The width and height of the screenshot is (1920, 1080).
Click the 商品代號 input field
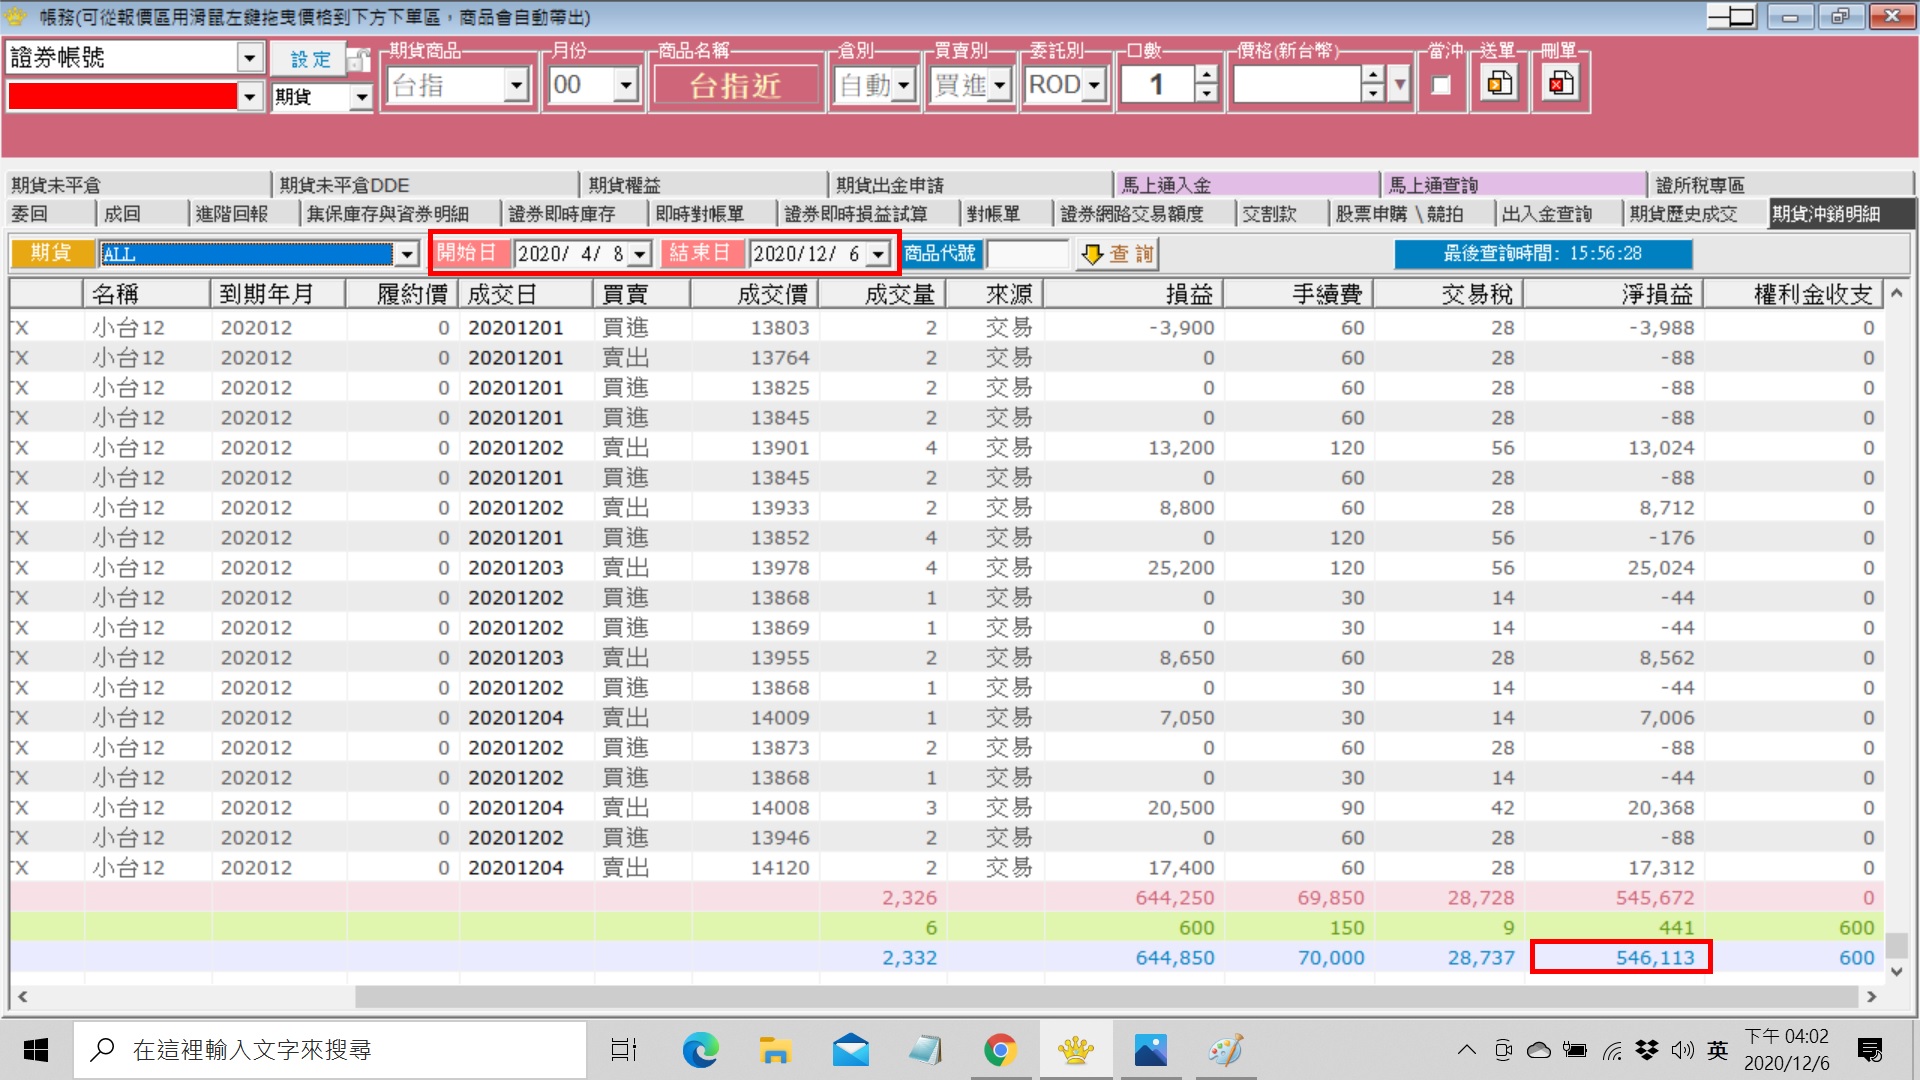pos(1028,254)
